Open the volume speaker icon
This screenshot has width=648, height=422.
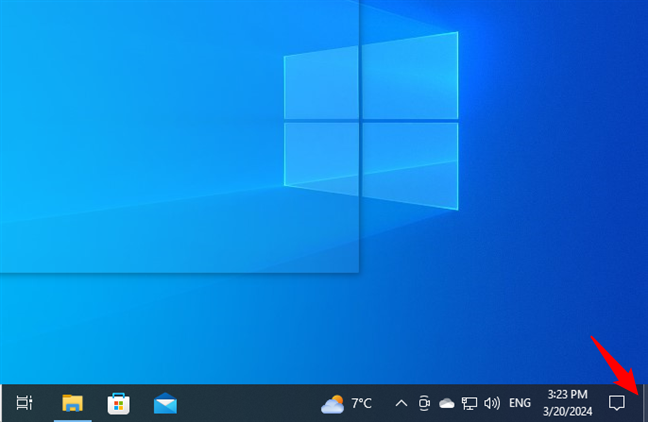492,403
